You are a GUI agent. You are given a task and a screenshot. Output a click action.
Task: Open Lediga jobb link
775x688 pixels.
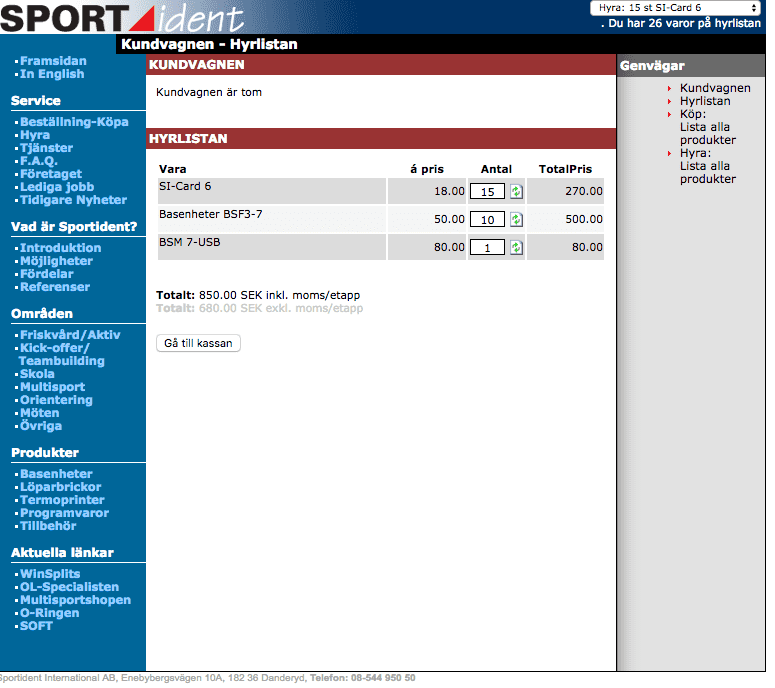click(57, 187)
